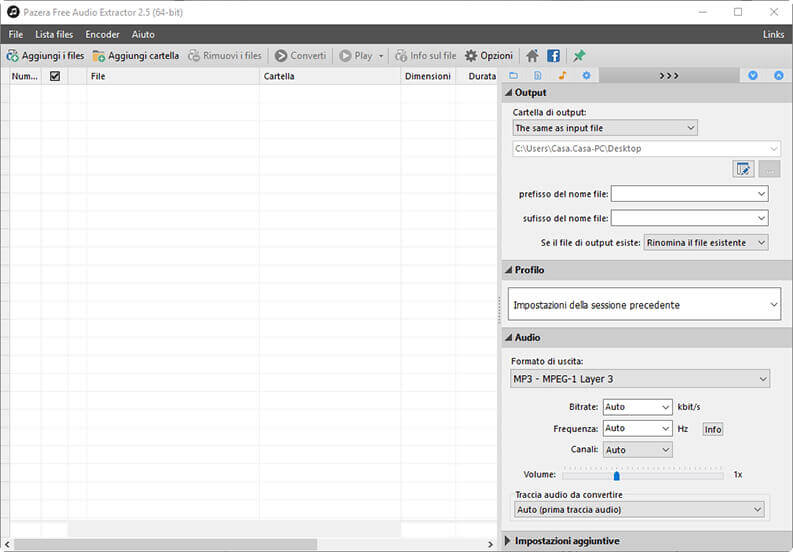
Task: Click Aggiungi cartella in the toolbar
Action: [136, 56]
